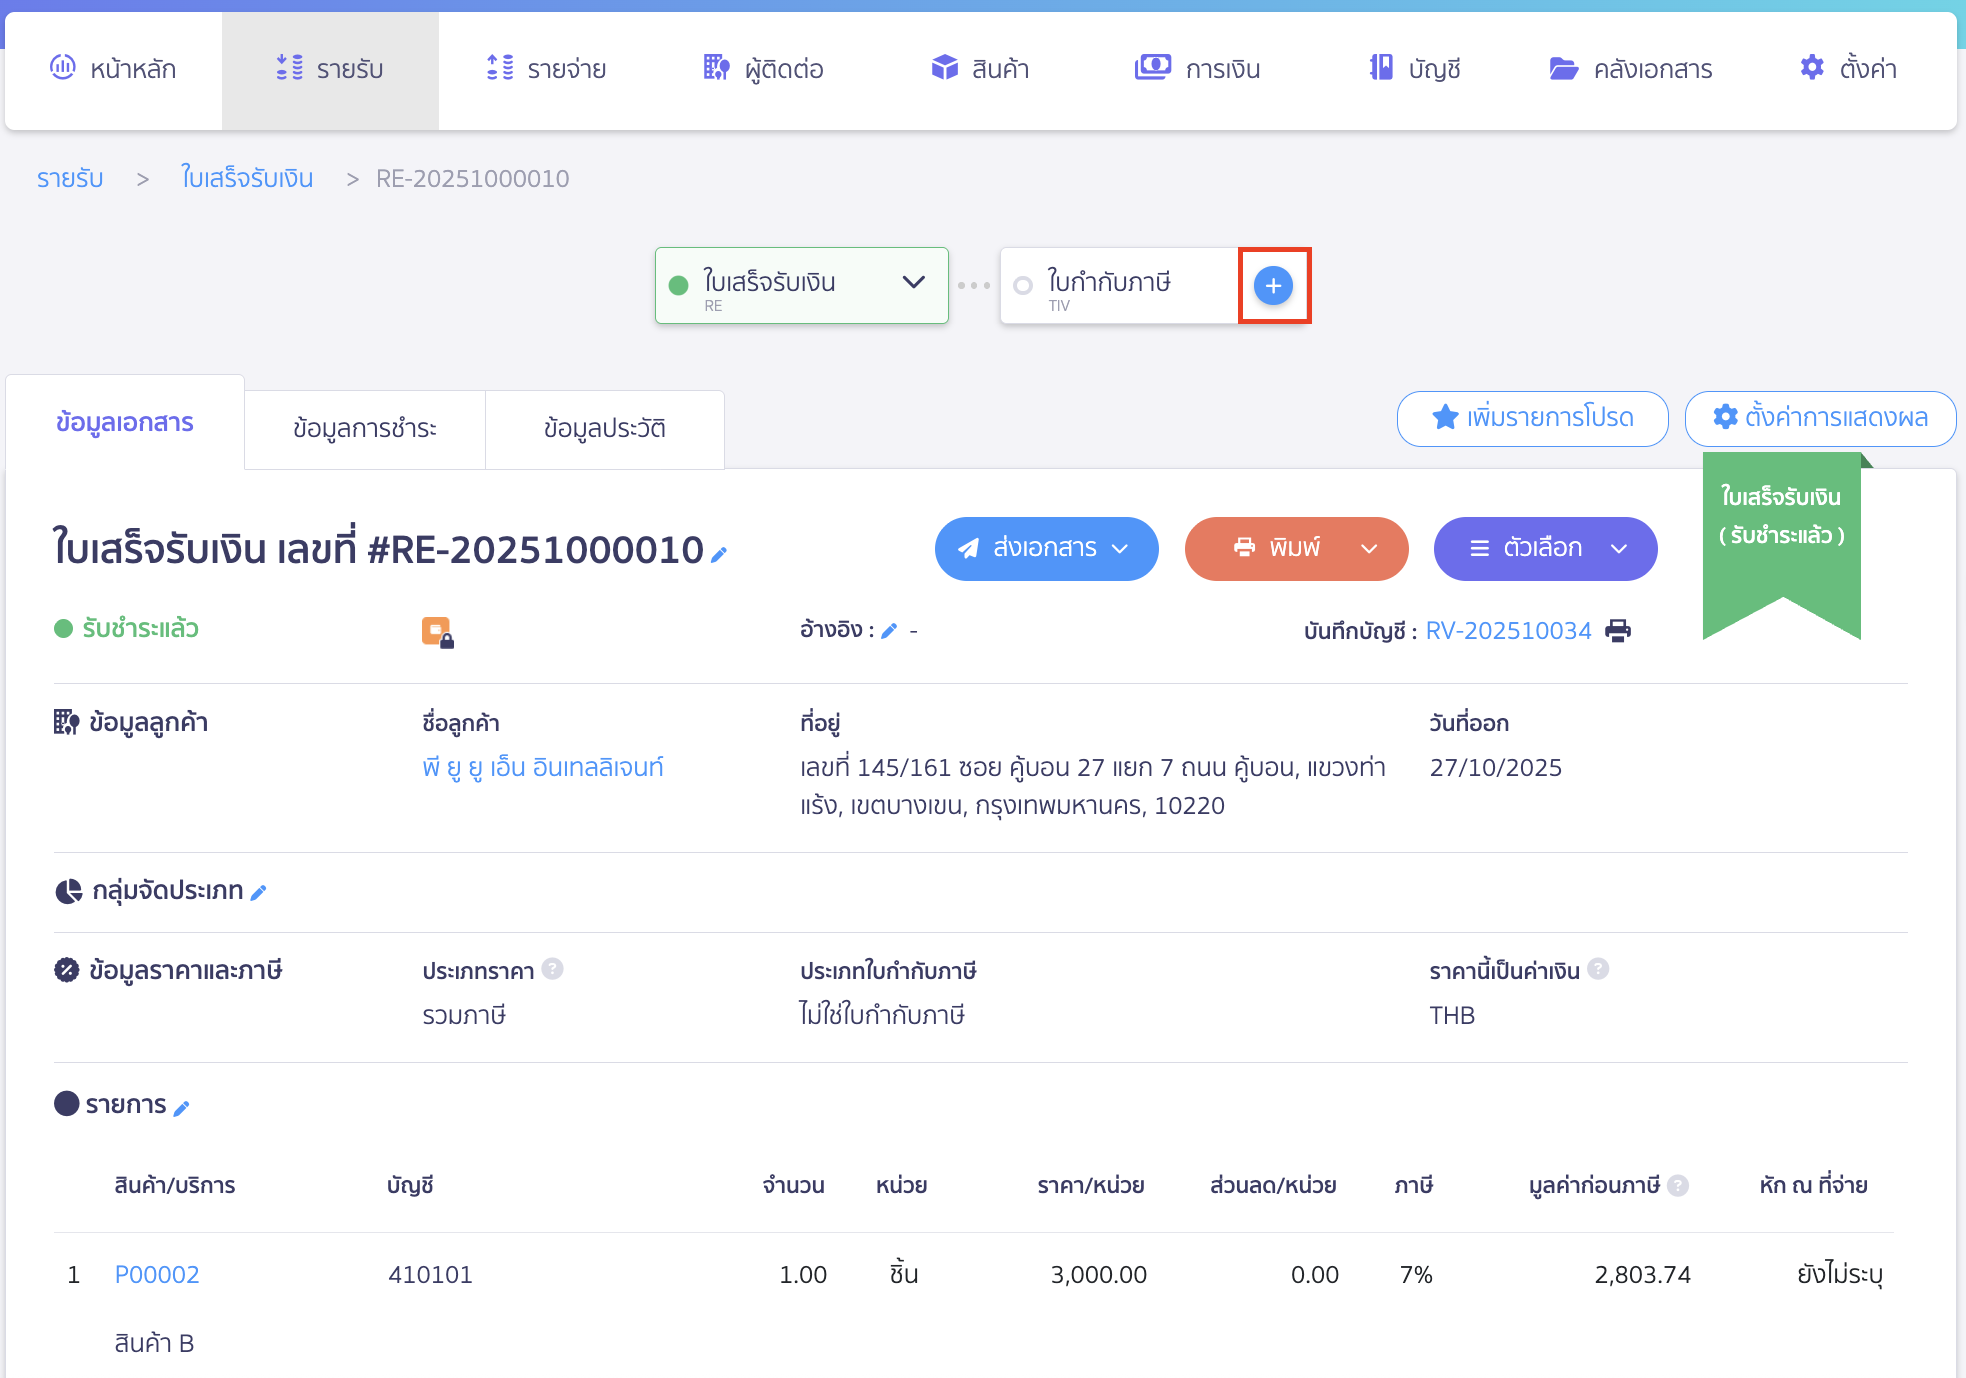This screenshot has width=1966, height=1378.
Task: Select the รายจ่าย expenses icon
Action: 499,68
